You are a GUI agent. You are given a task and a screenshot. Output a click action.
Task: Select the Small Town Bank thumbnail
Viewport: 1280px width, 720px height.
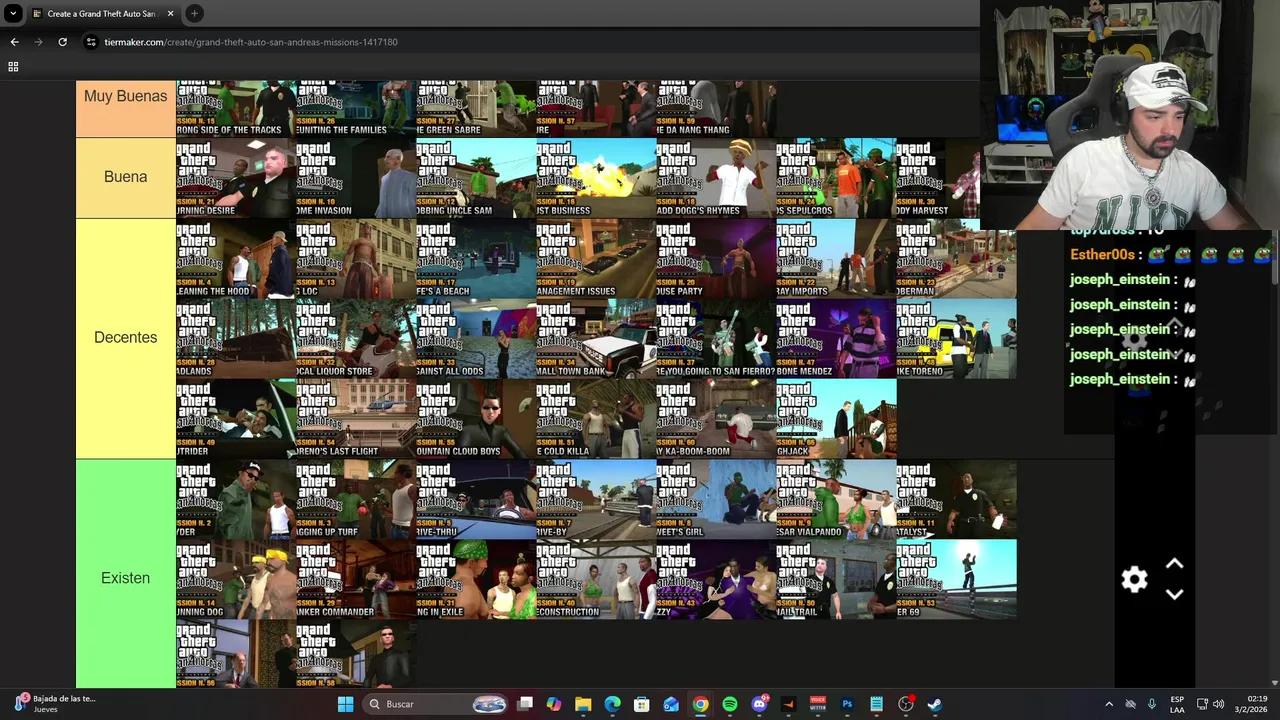[596, 338]
